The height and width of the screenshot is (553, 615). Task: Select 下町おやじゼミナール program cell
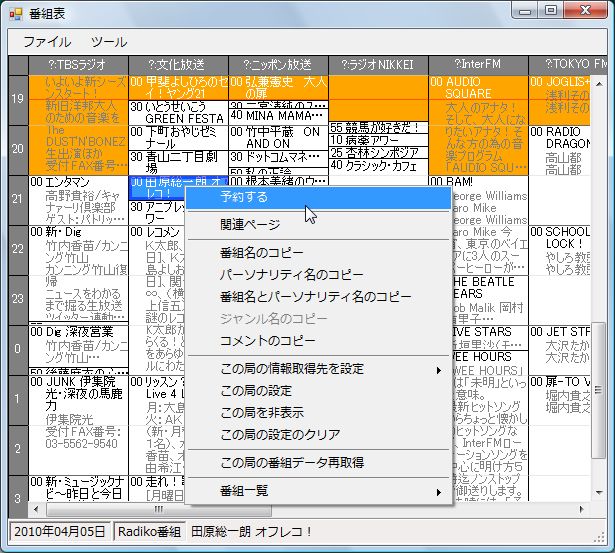pyautogui.click(x=178, y=138)
